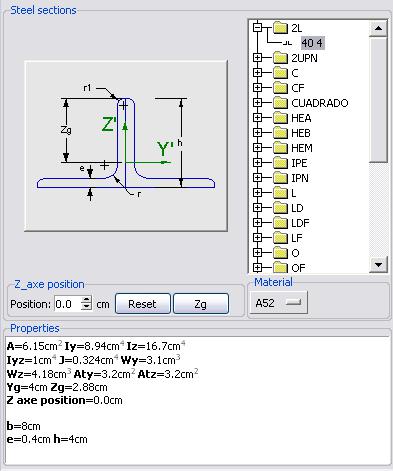This screenshot has width=393, height=471.
Task: Click the CUADRADO folder icon
Action: (280, 103)
